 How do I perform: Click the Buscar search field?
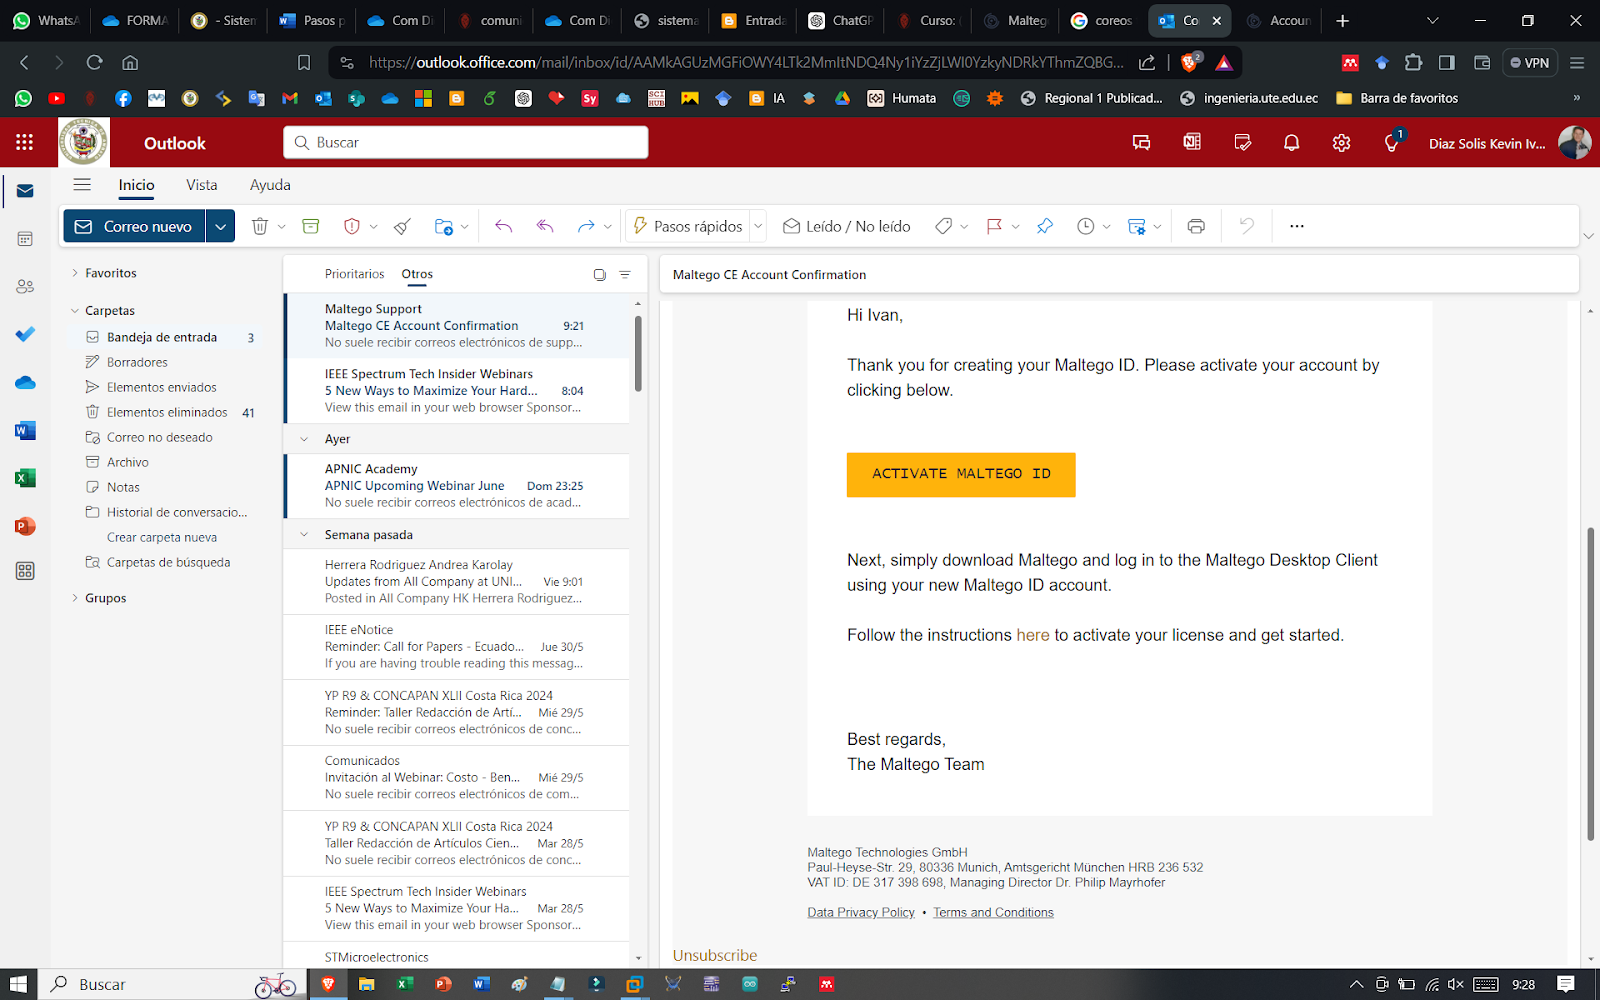(x=466, y=143)
